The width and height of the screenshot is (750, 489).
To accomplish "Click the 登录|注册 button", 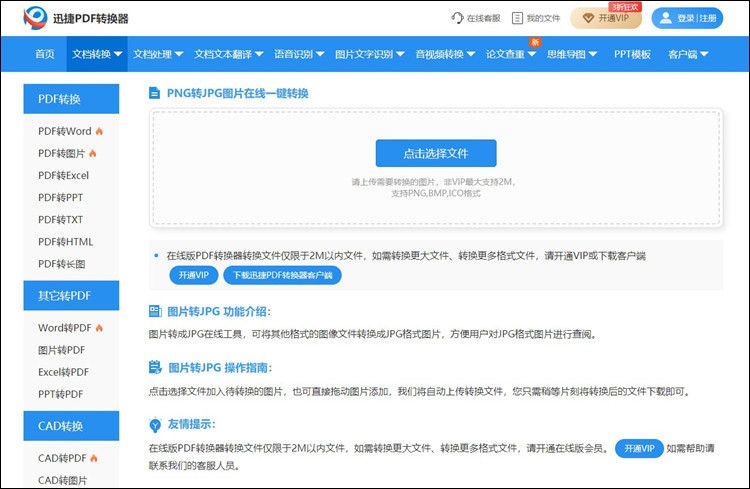I will coord(687,18).
